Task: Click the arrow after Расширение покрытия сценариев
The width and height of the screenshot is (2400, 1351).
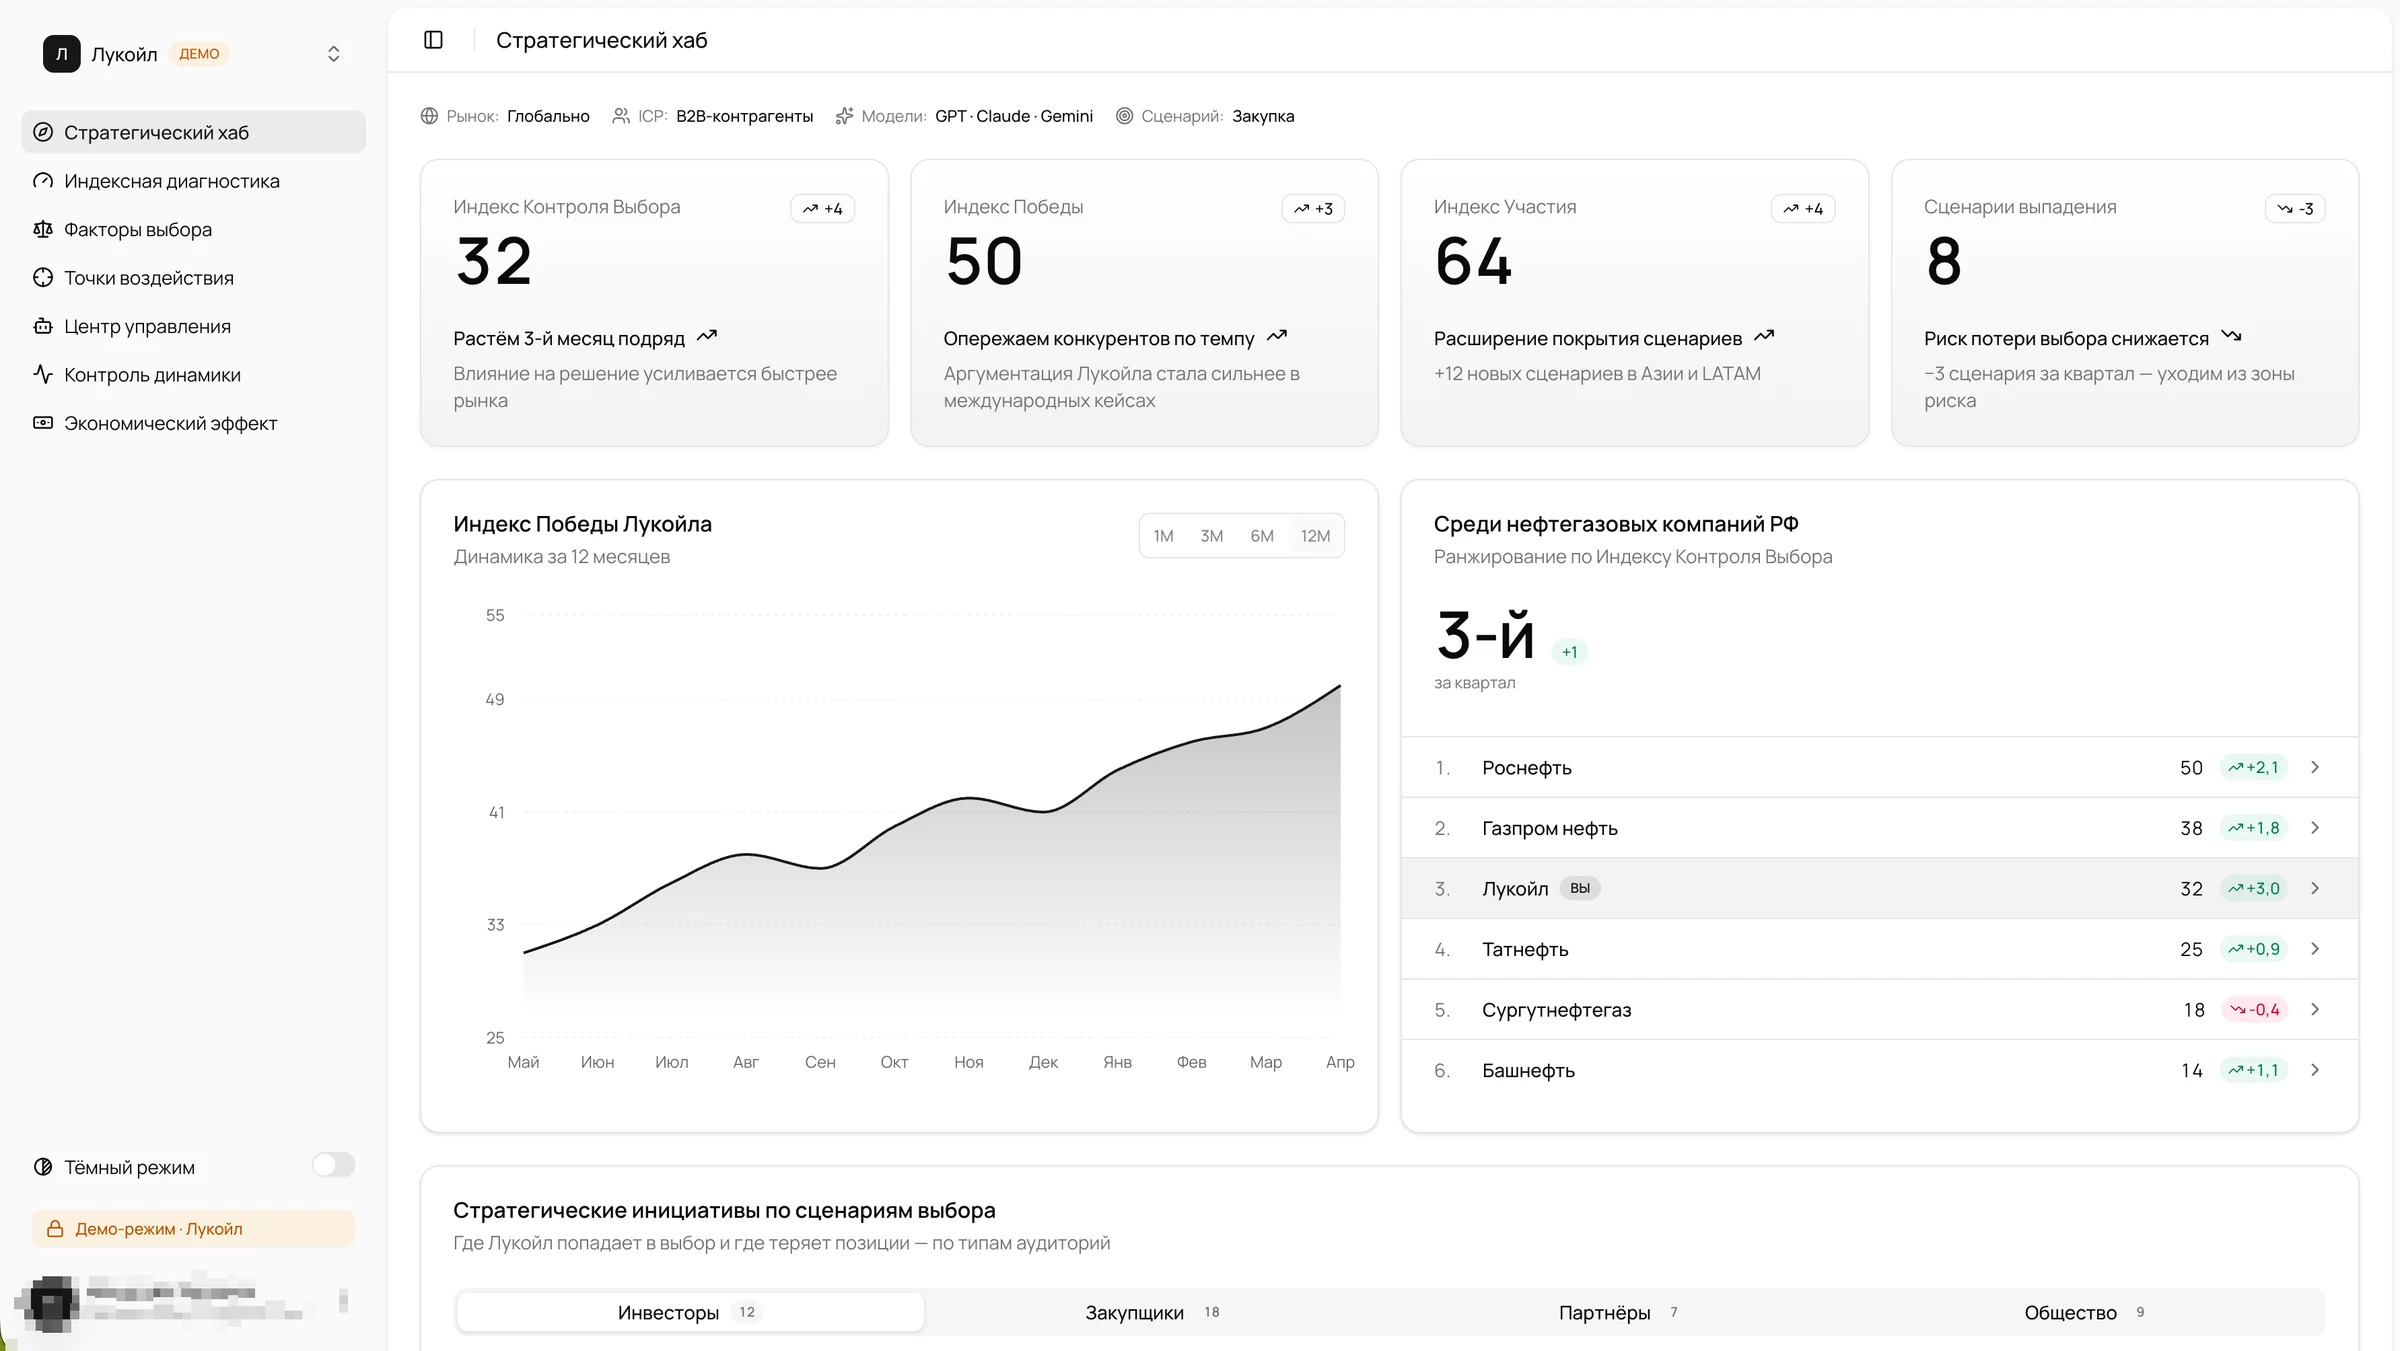Action: tap(1764, 337)
